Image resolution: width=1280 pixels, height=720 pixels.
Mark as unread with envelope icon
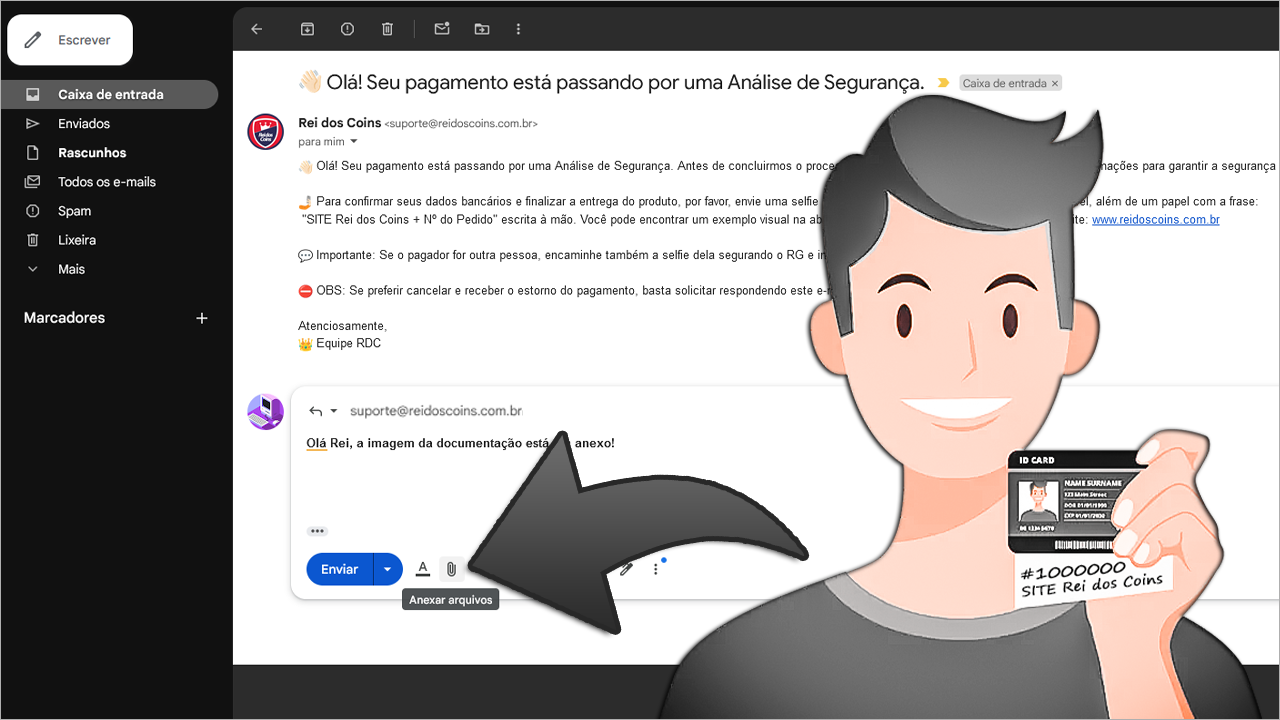(x=441, y=29)
